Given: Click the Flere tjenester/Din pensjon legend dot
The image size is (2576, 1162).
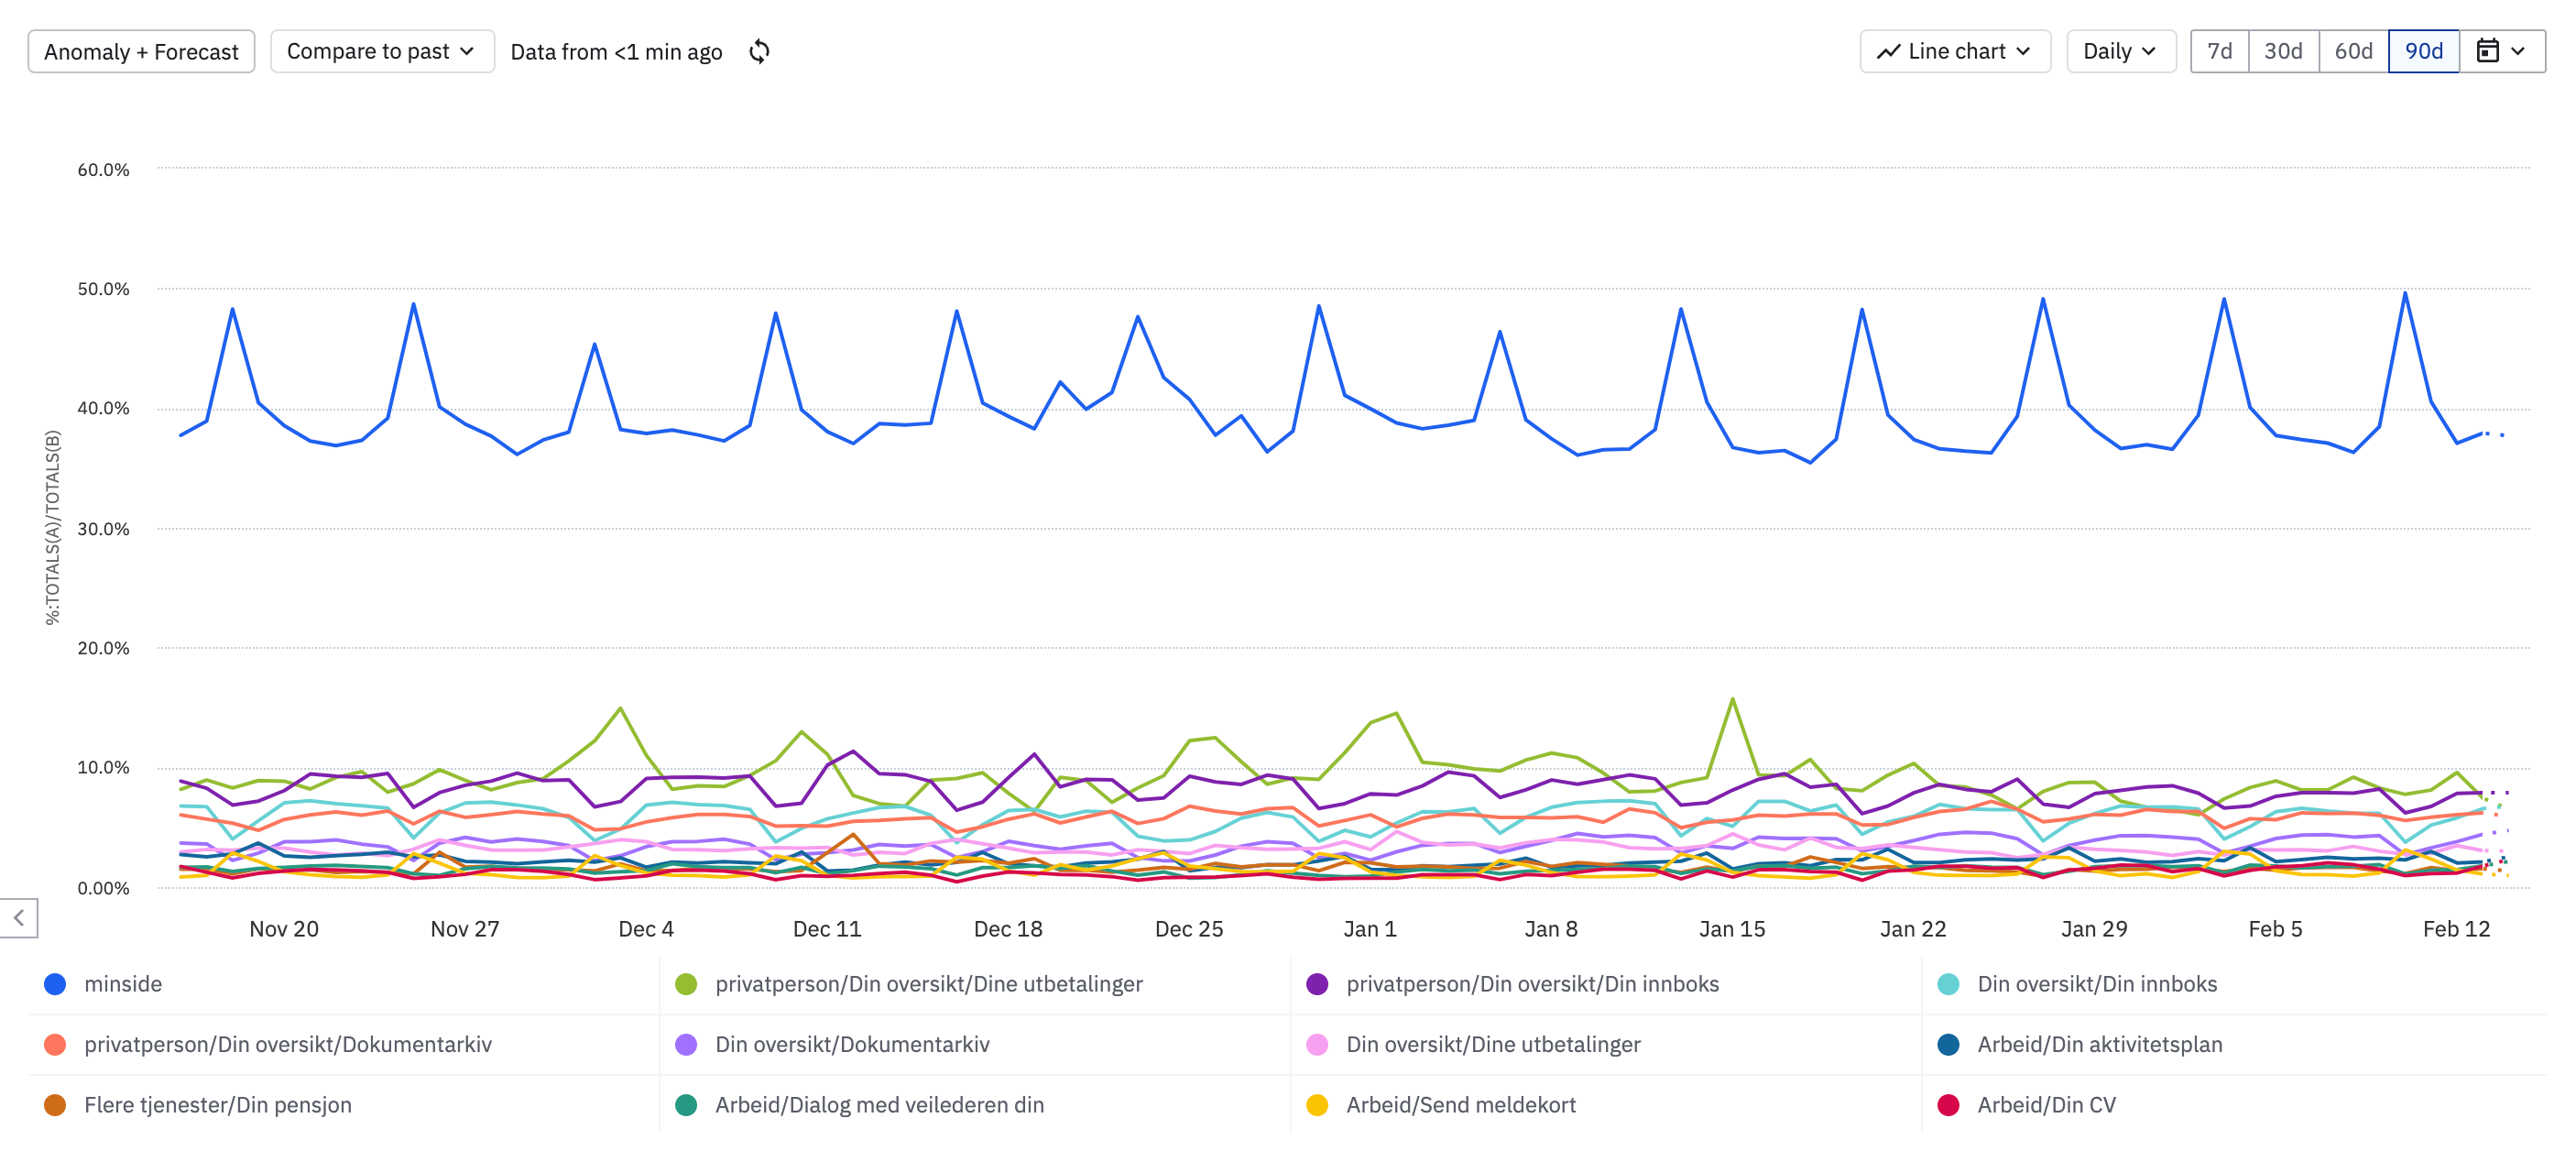Looking at the screenshot, I should [55, 1105].
